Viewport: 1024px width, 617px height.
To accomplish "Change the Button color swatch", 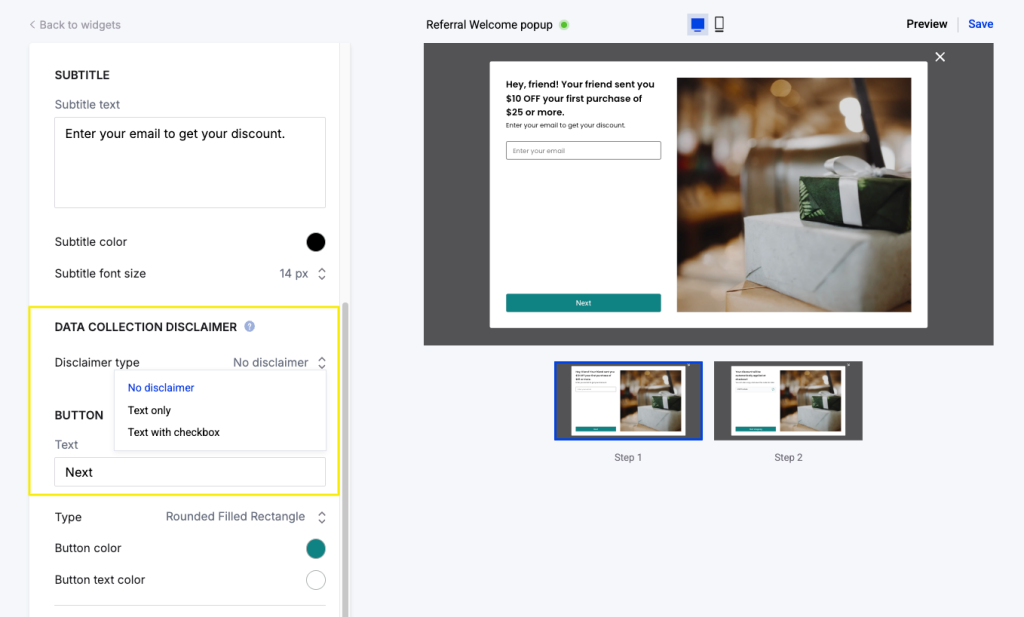I will [316, 548].
